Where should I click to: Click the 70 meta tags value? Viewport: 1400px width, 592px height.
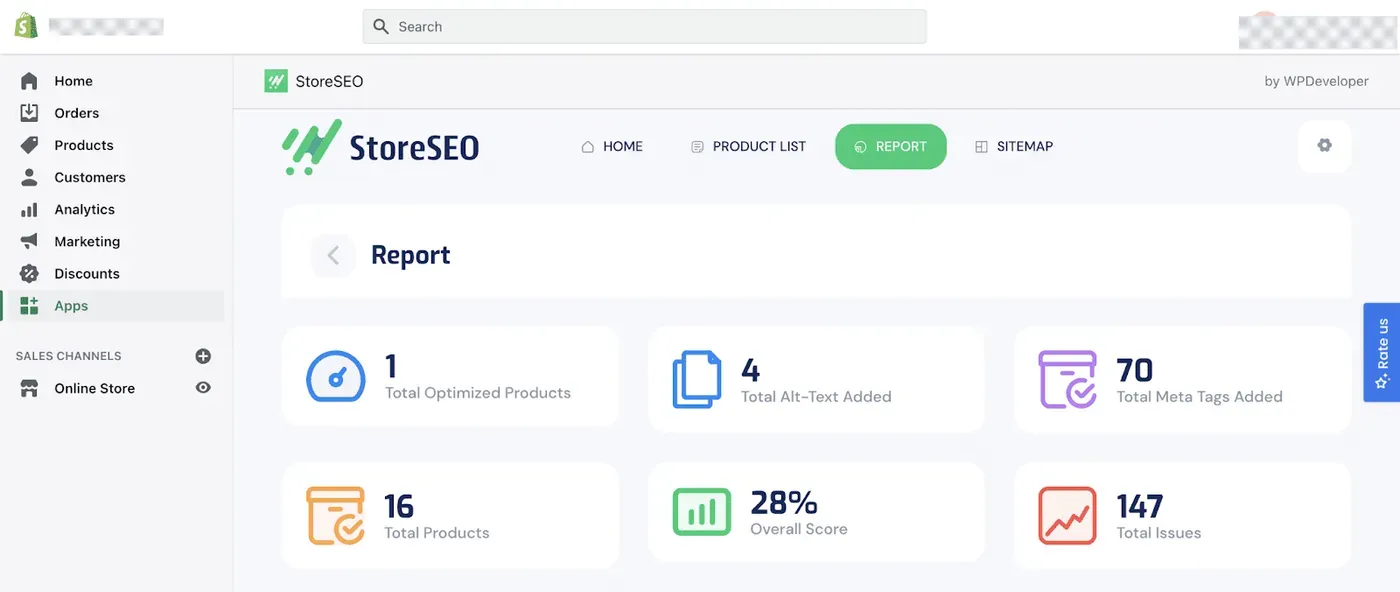coord(1135,370)
